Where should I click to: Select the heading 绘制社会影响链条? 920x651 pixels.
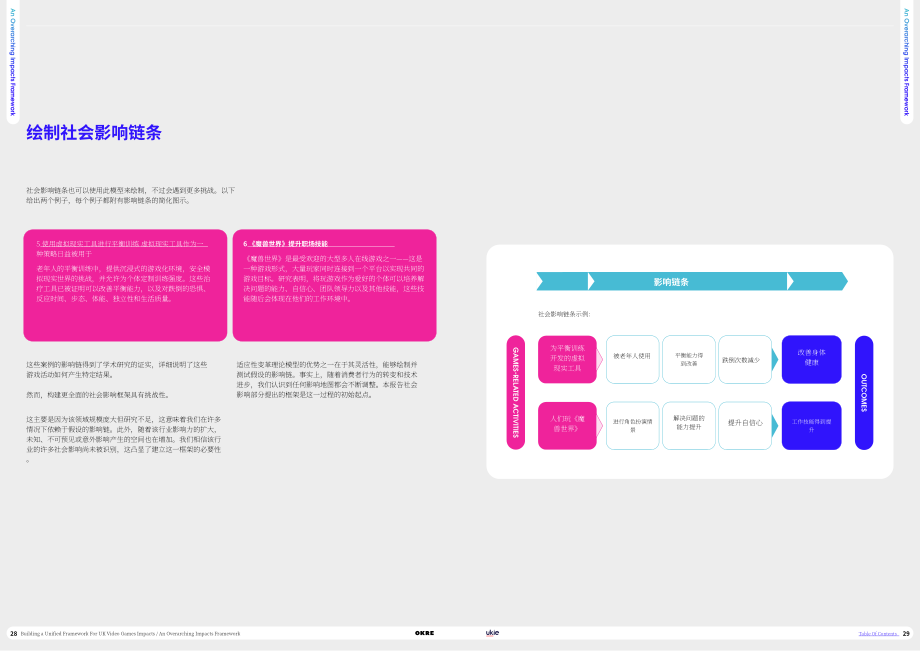point(94,133)
